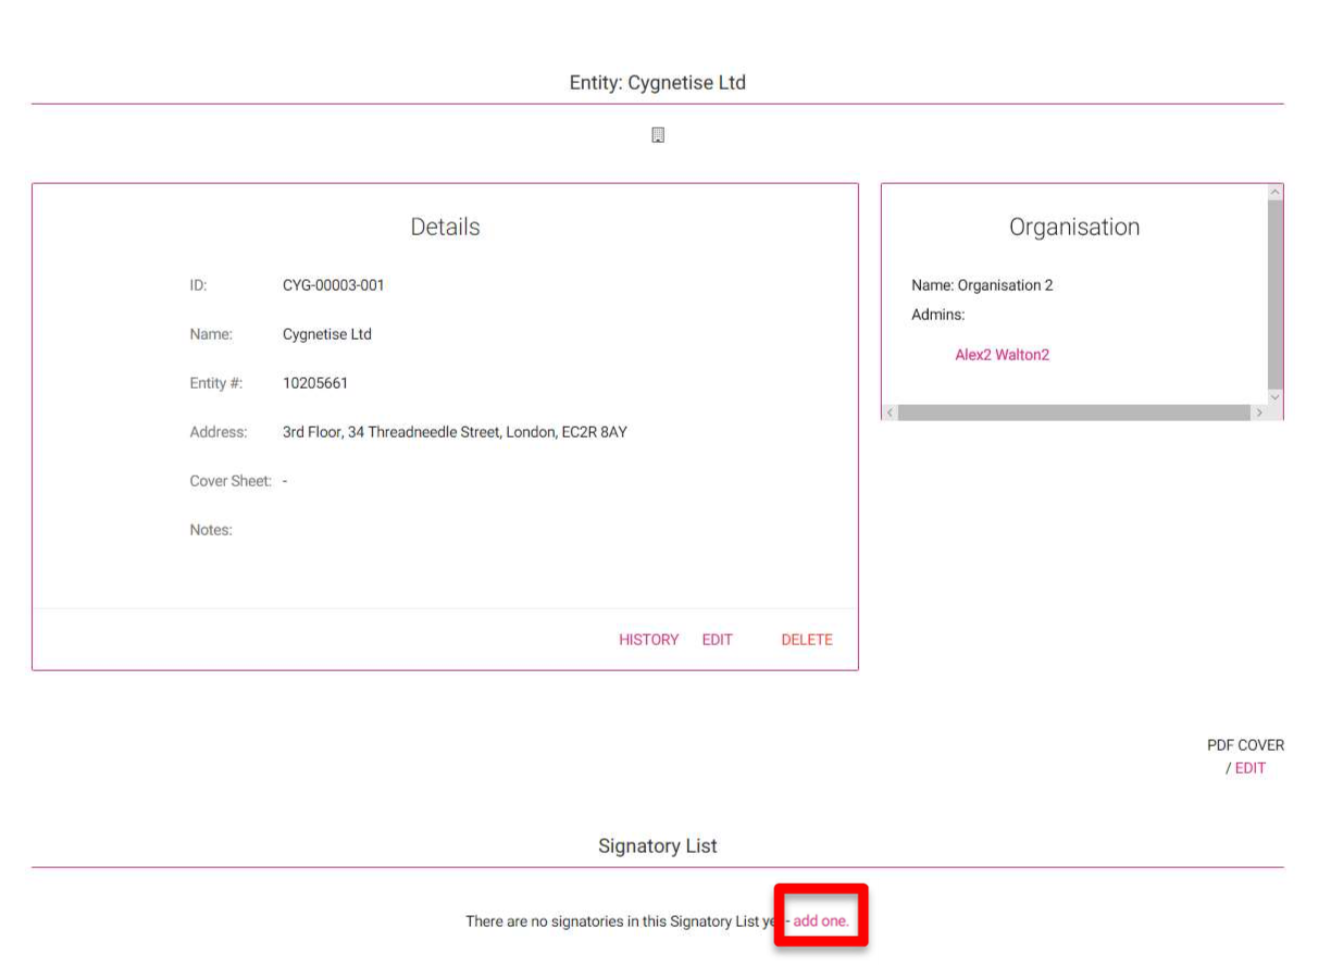
Task: Open the entity HISTORY link
Action: coord(648,640)
